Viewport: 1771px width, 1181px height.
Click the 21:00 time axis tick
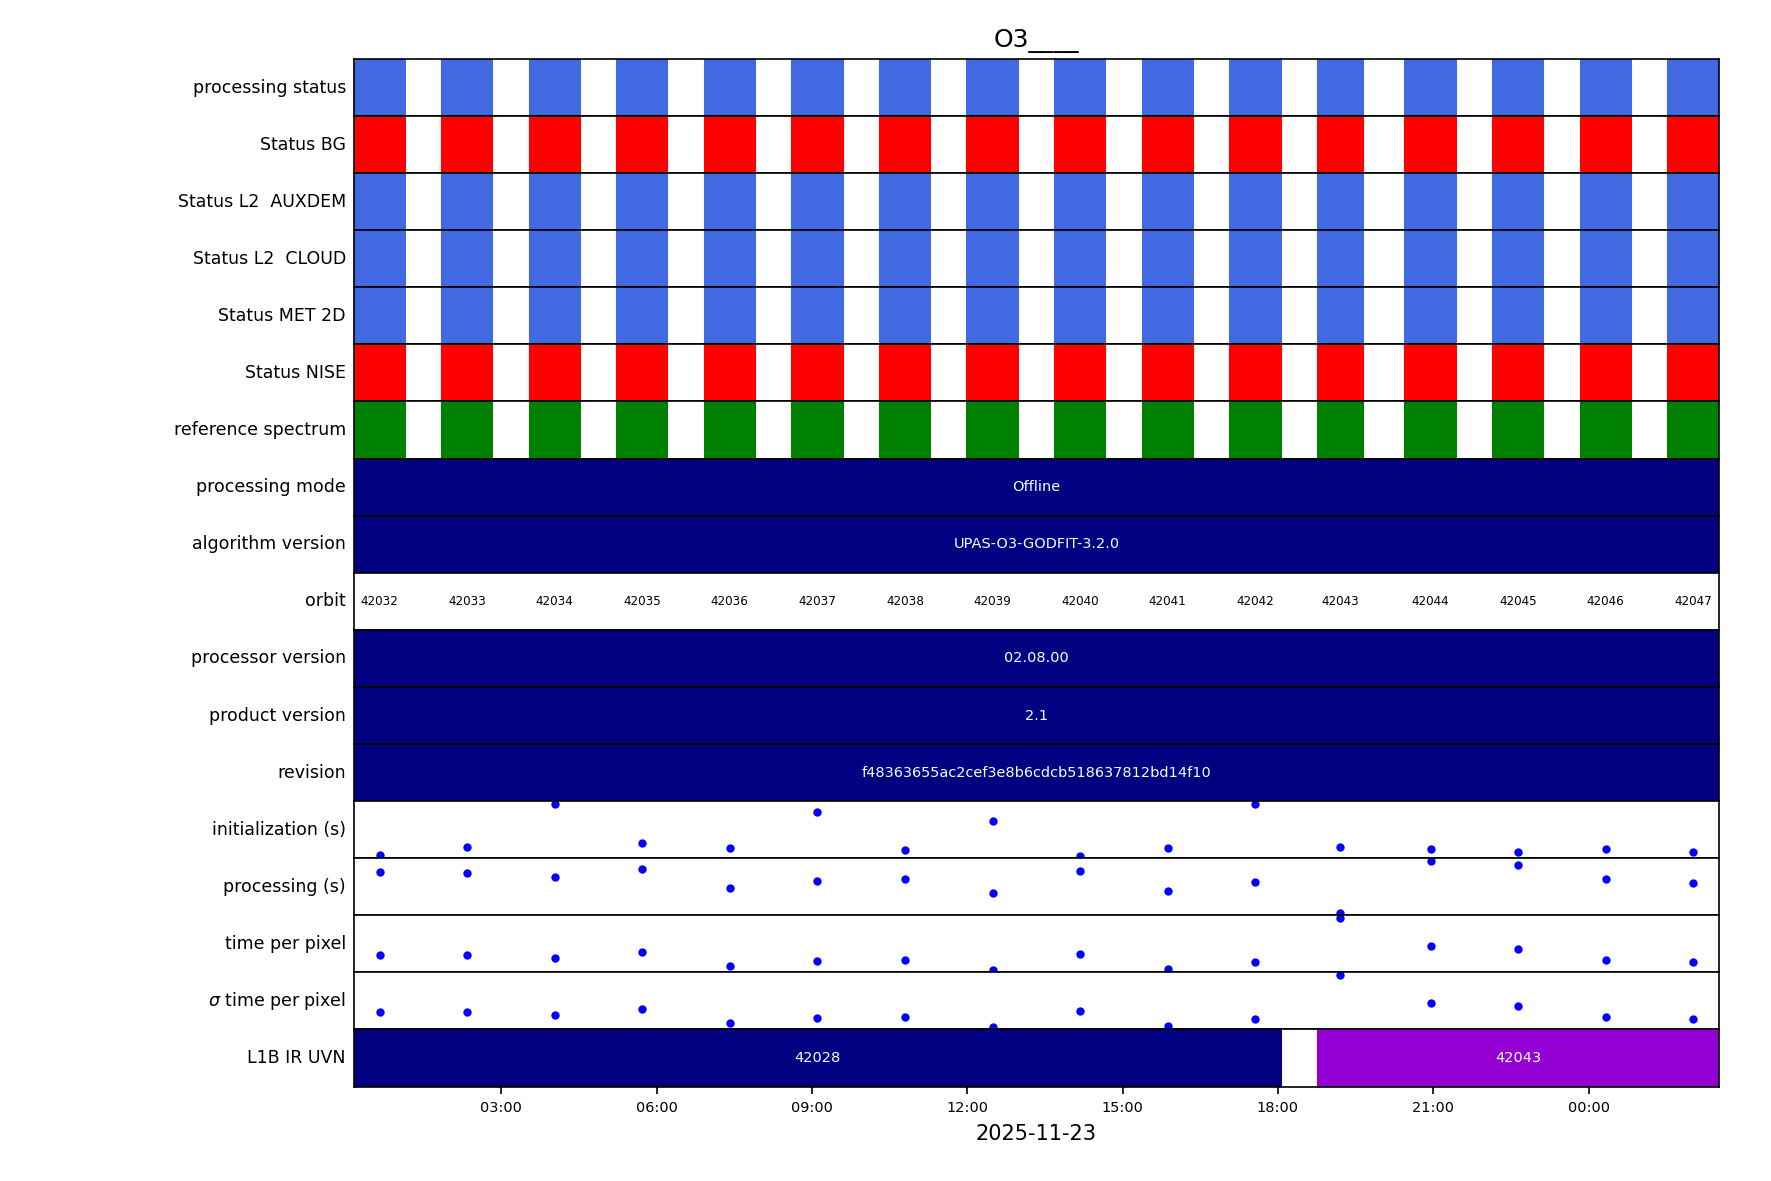pyautogui.click(x=1433, y=1108)
